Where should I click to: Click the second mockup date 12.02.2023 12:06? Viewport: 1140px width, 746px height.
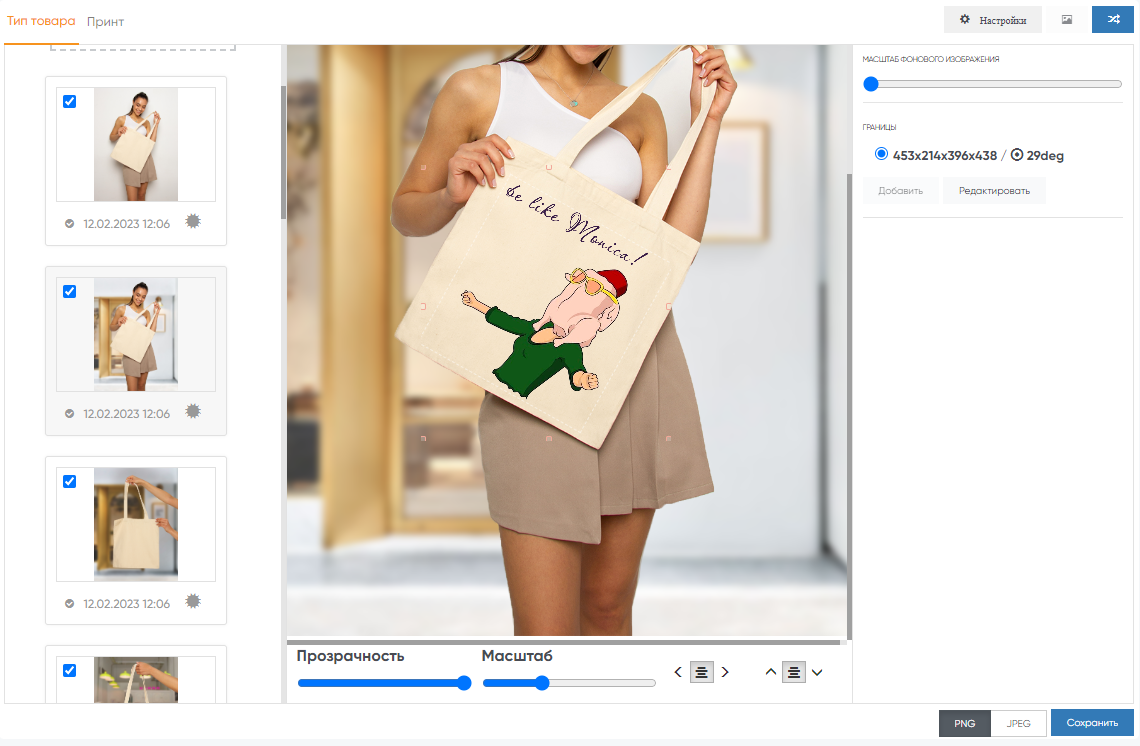127,414
